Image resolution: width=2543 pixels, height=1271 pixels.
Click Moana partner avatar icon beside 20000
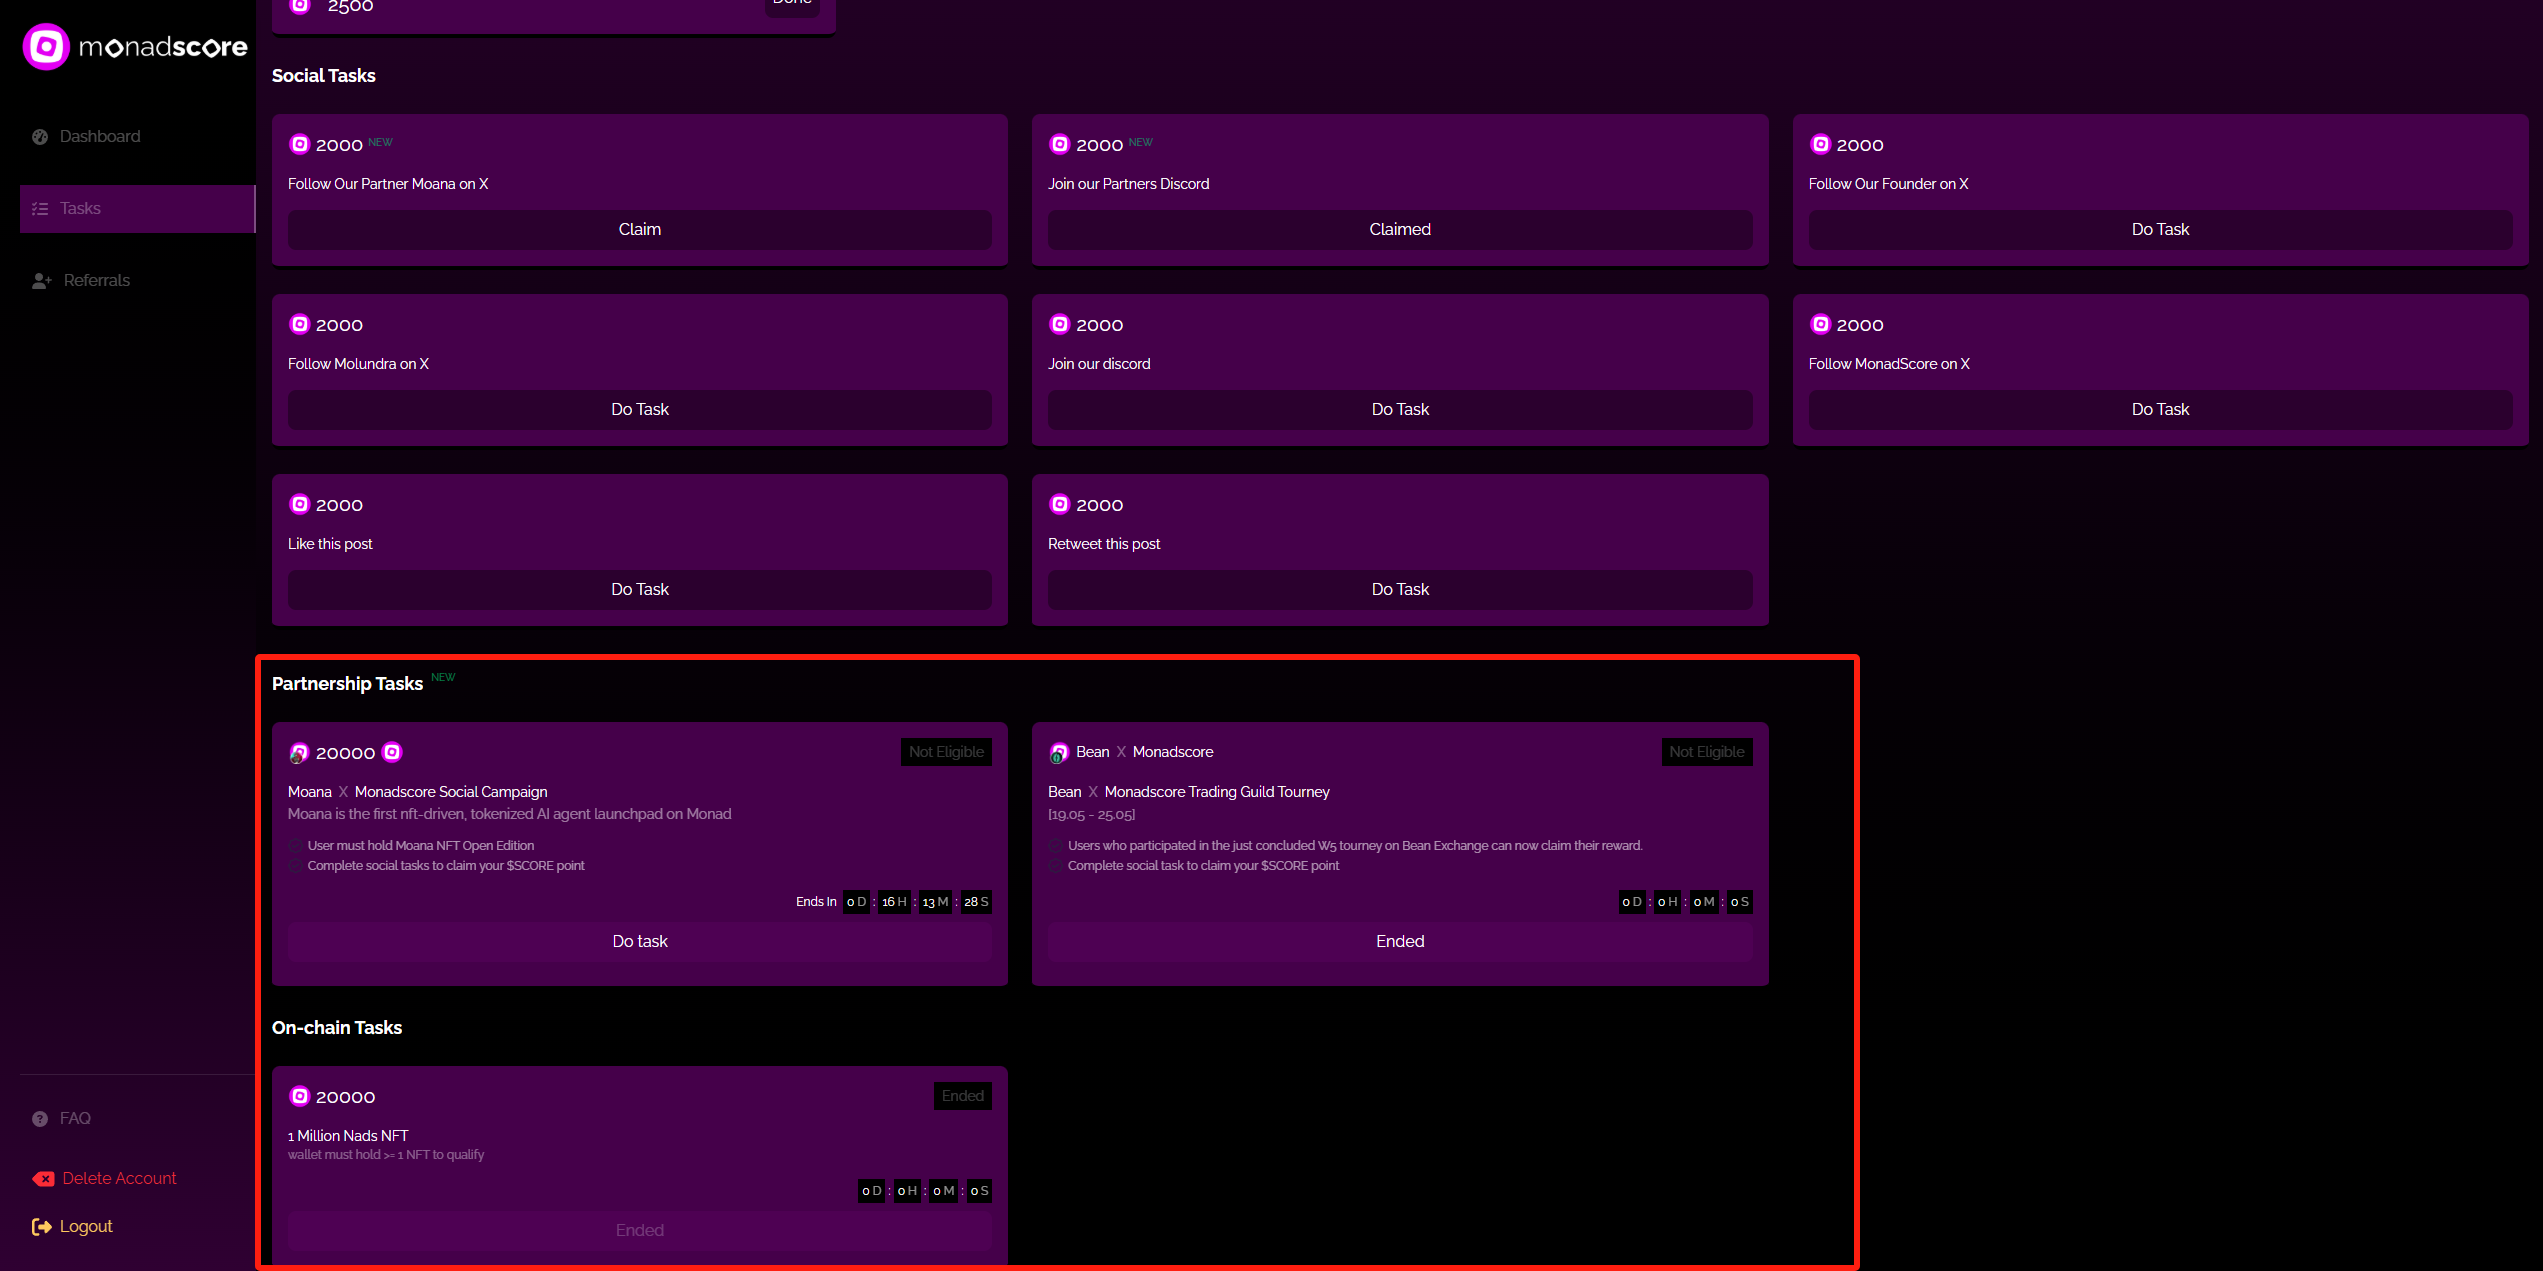pyautogui.click(x=299, y=753)
